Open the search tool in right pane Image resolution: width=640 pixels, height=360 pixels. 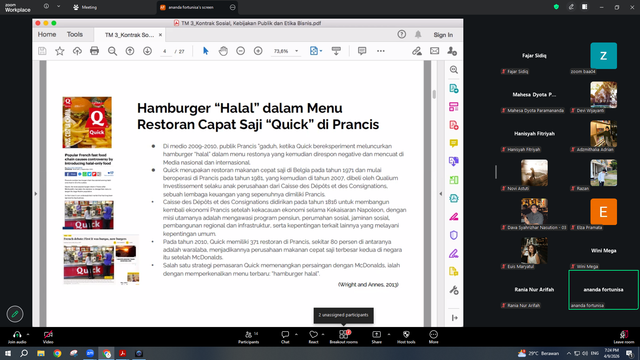[453, 70]
